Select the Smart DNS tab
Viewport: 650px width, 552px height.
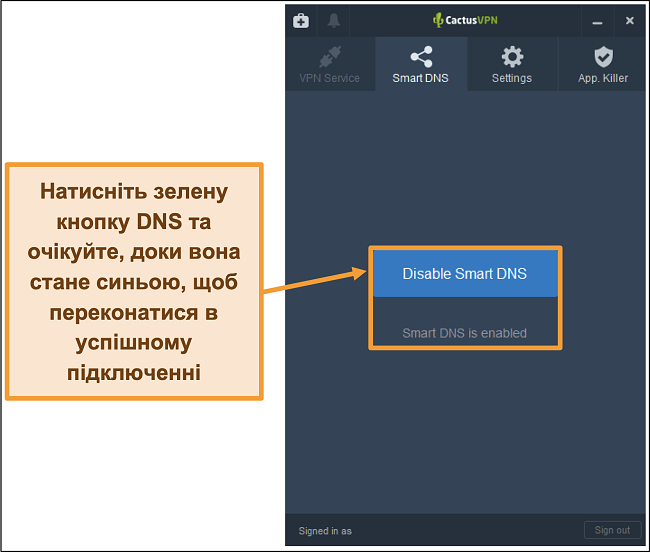coord(421,64)
